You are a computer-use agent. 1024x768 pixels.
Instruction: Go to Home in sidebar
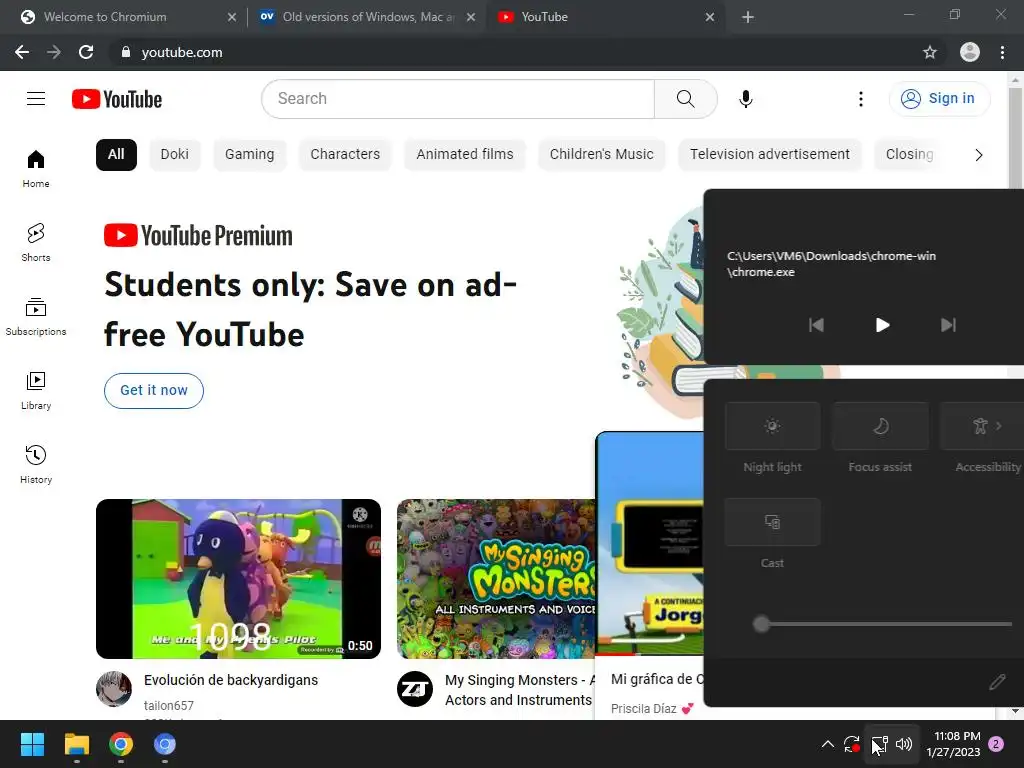coord(36,168)
